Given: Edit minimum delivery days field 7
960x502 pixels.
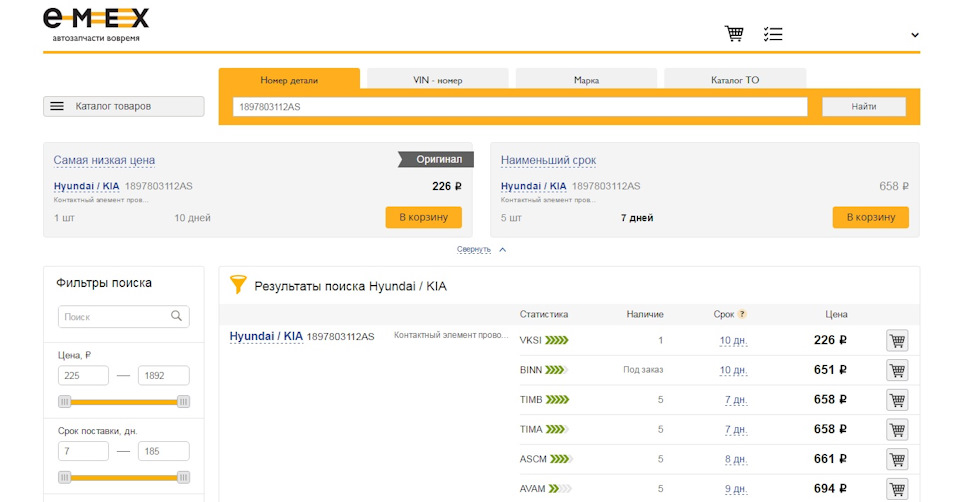Looking at the screenshot, I should pos(83,451).
